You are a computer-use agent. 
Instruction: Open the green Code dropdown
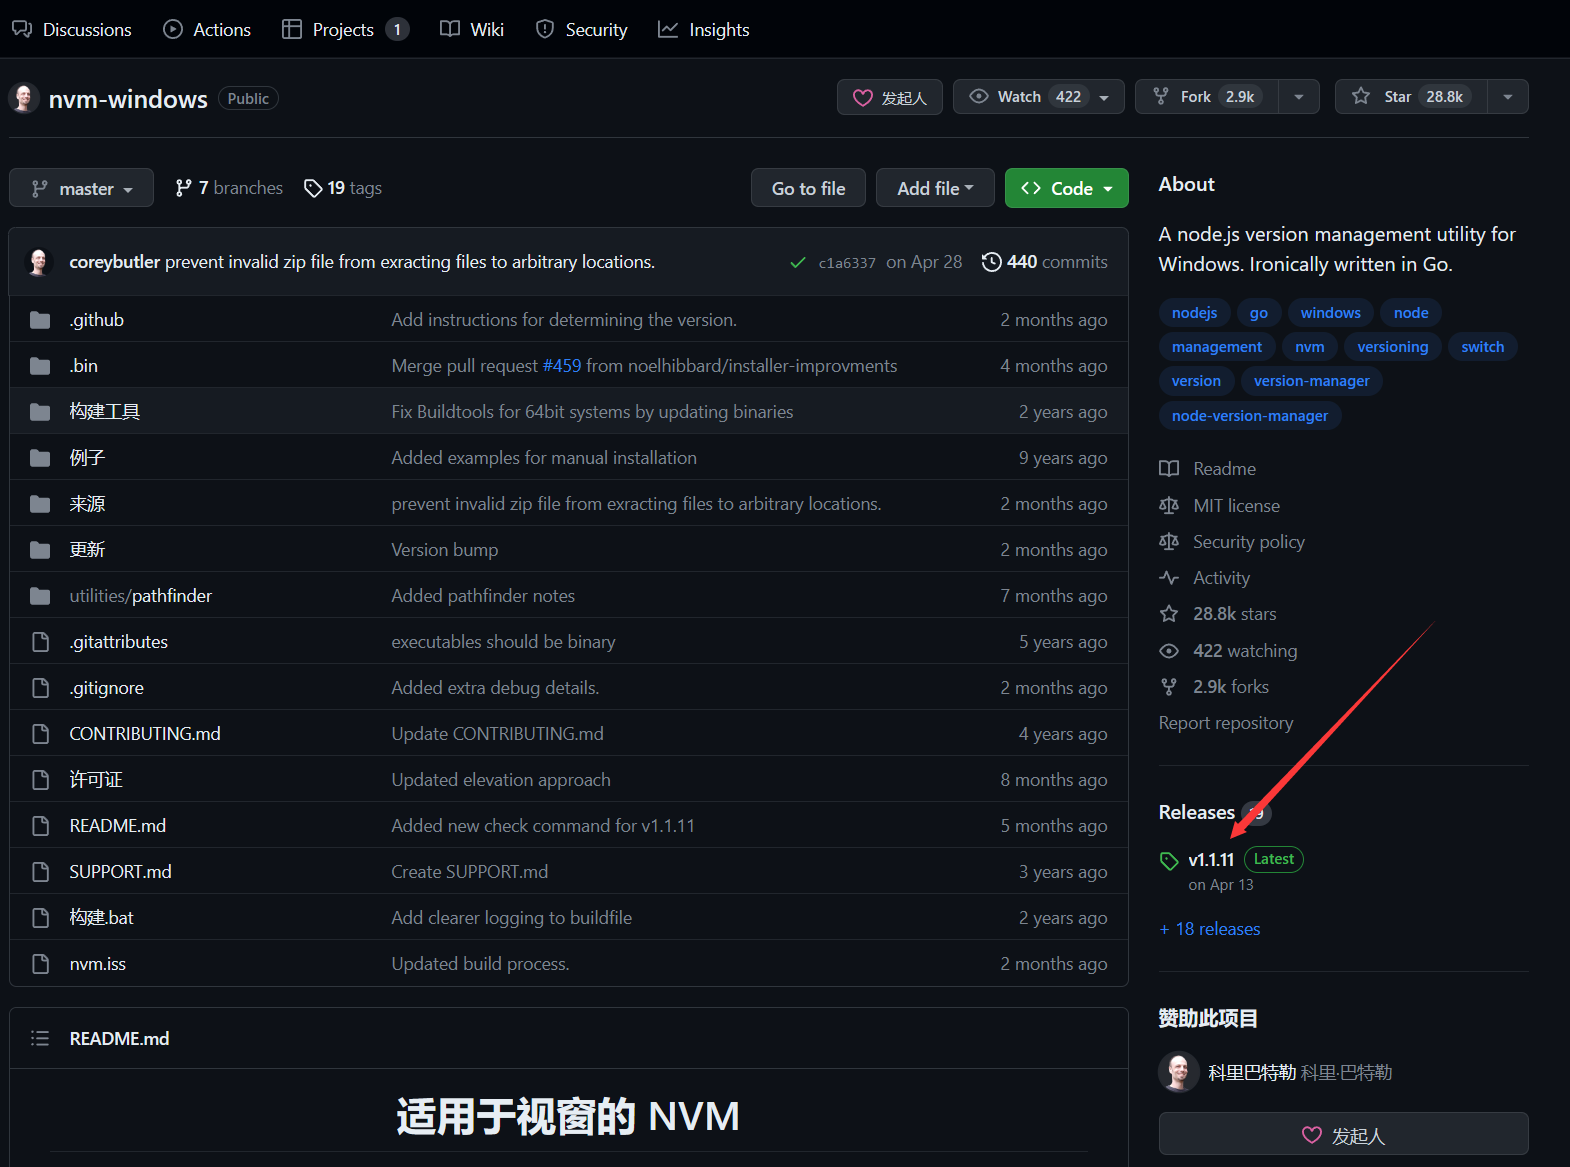click(1067, 188)
